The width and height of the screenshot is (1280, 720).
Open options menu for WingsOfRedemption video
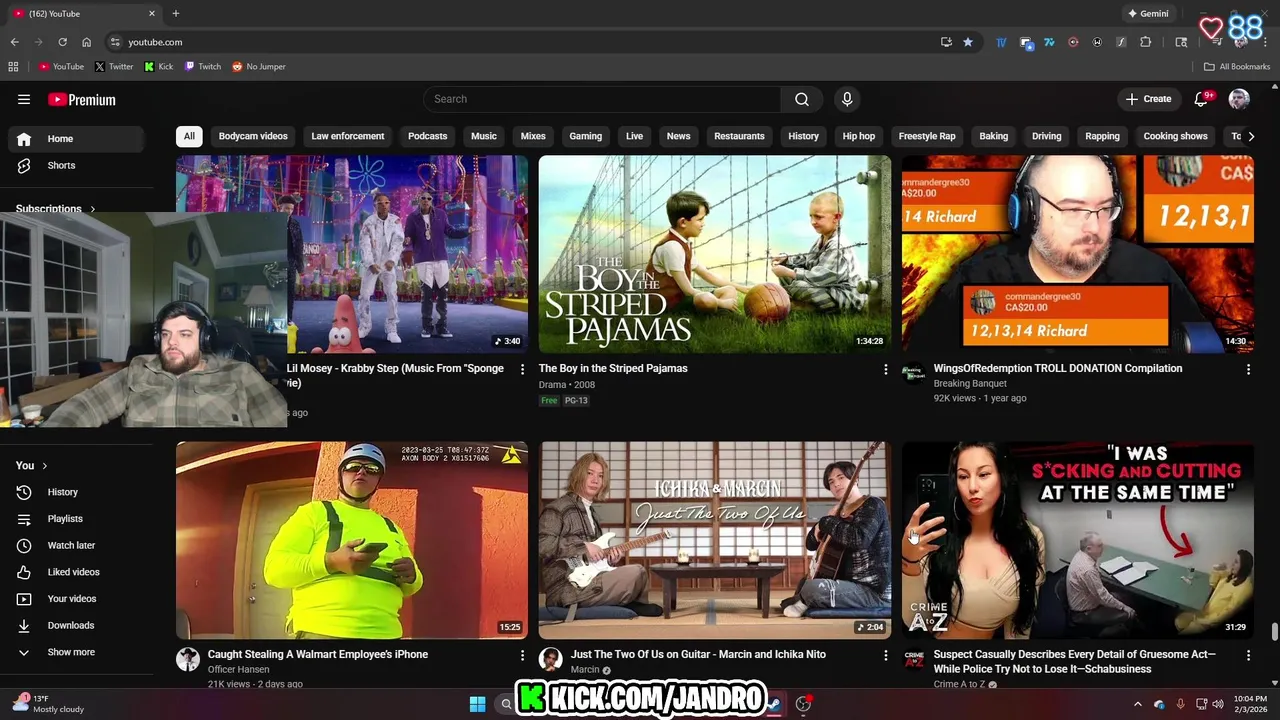(x=1248, y=369)
